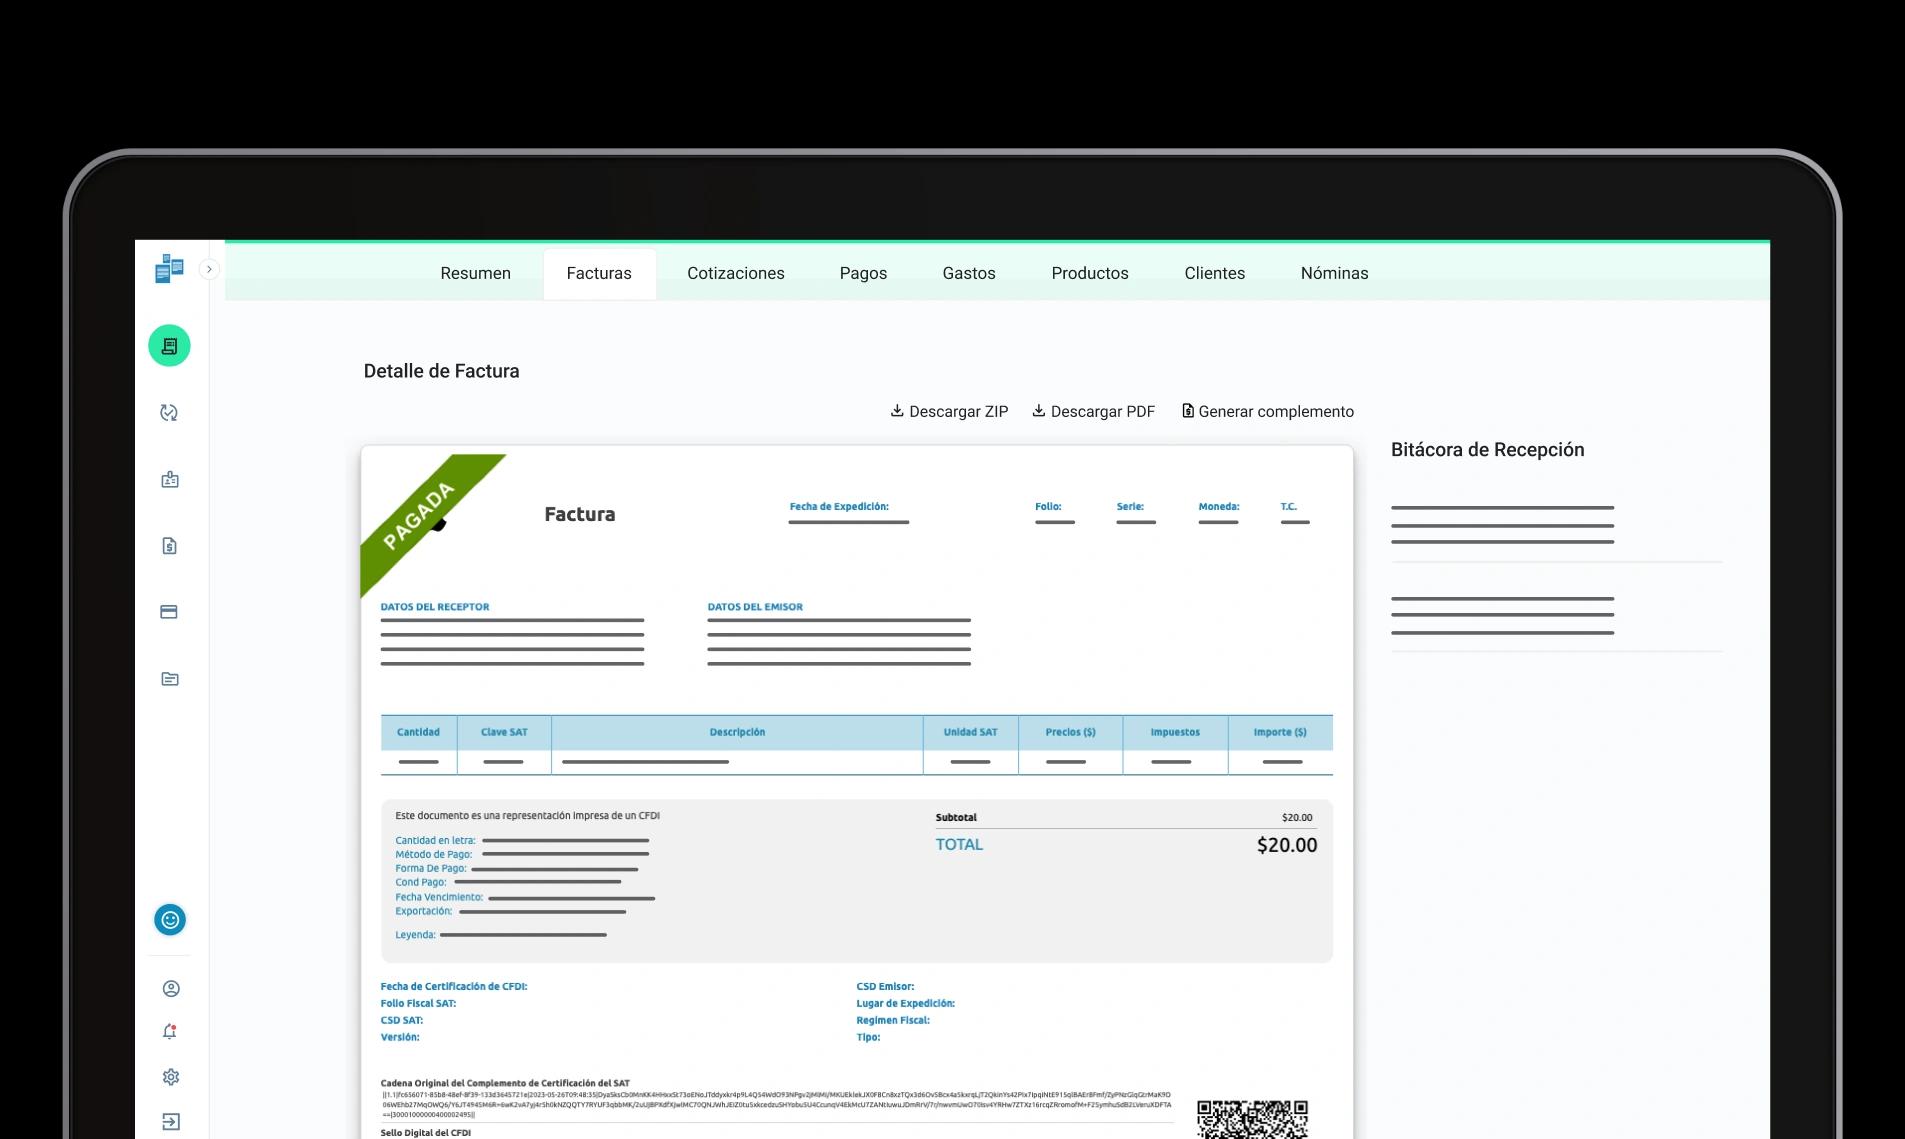Click the Fecha de Expedición label
This screenshot has height=1139, width=1905.
click(839, 507)
